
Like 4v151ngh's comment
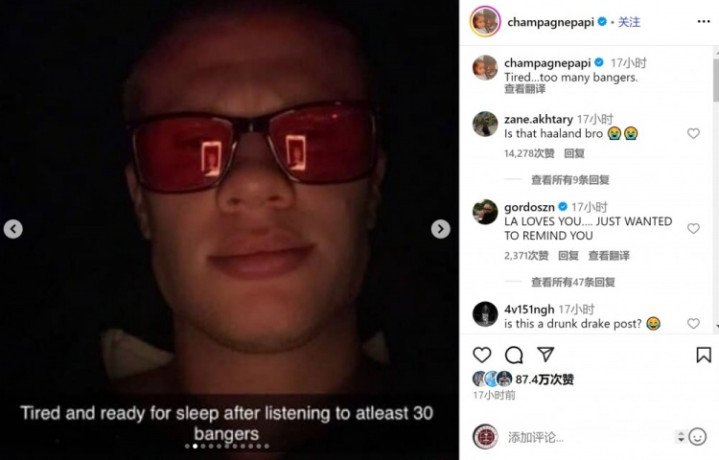(x=693, y=323)
